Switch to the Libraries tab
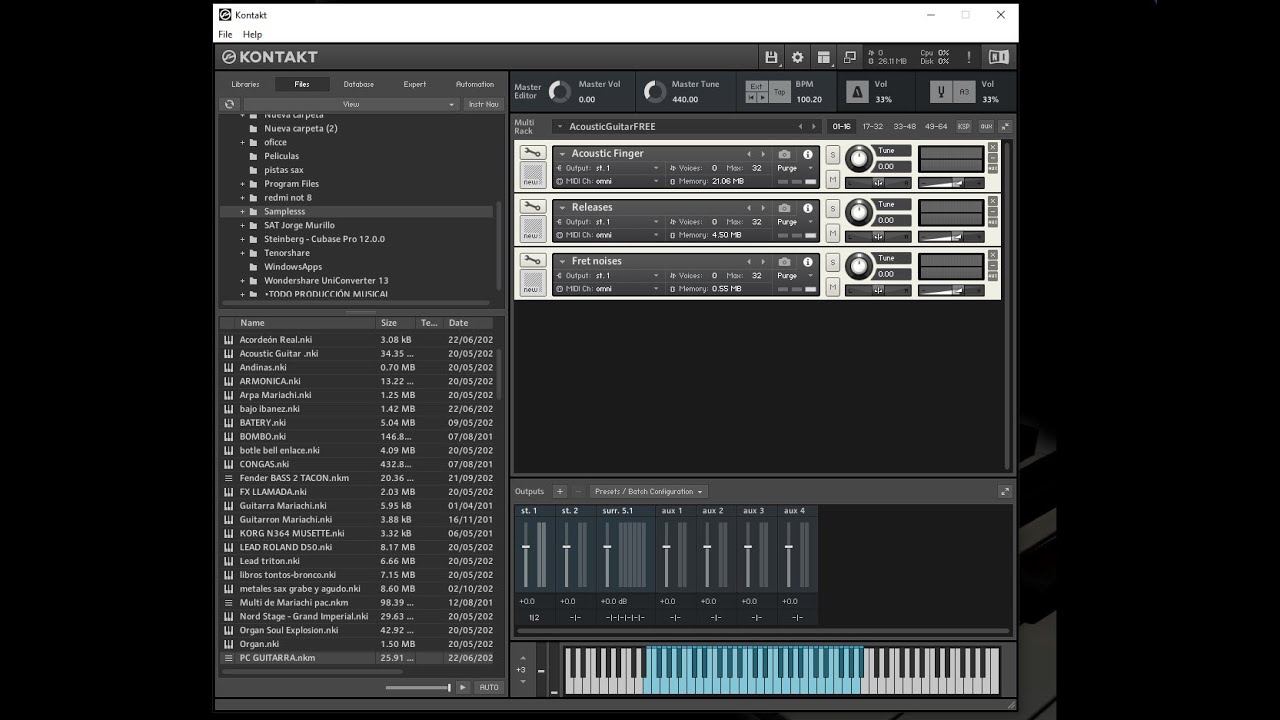1280x720 pixels. (x=245, y=84)
